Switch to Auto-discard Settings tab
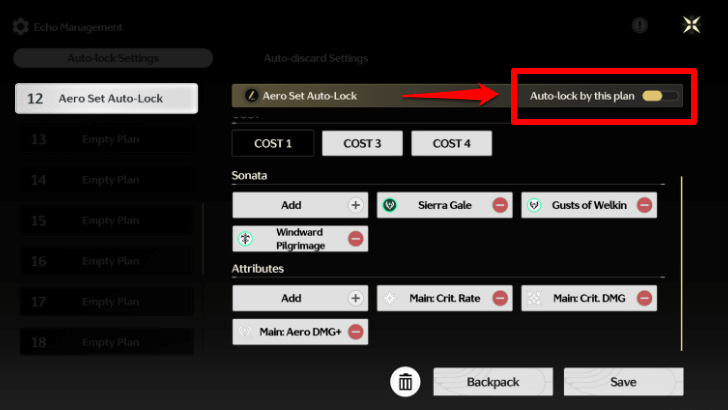The height and width of the screenshot is (410, 728). (x=316, y=58)
